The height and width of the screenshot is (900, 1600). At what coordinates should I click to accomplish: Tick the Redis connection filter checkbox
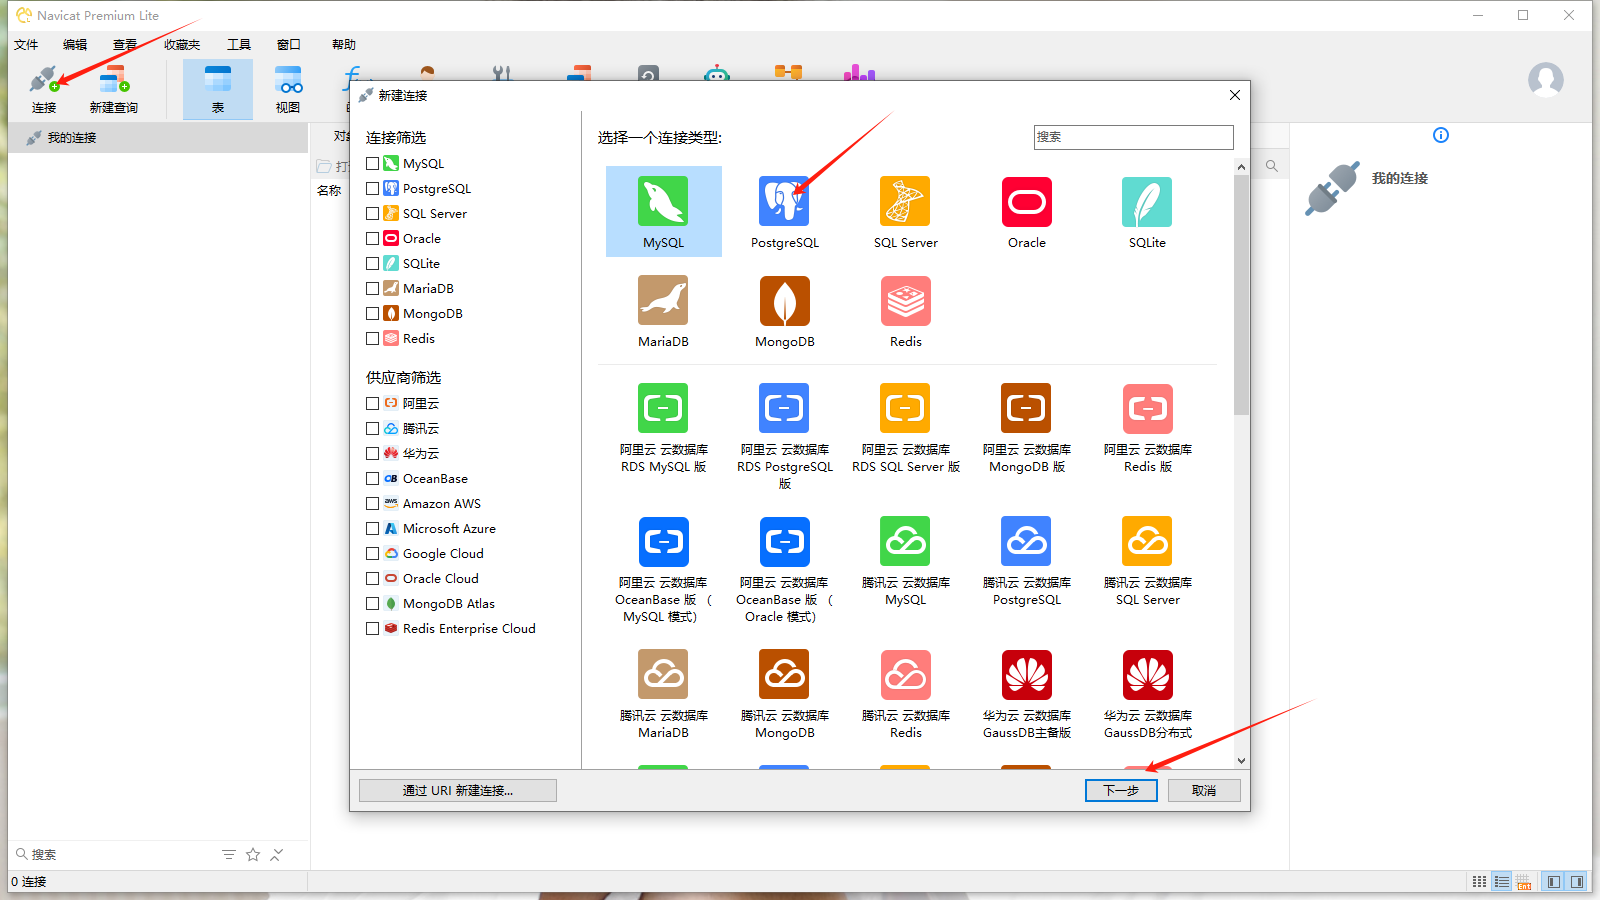pyautogui.click(x=372, y=338)
